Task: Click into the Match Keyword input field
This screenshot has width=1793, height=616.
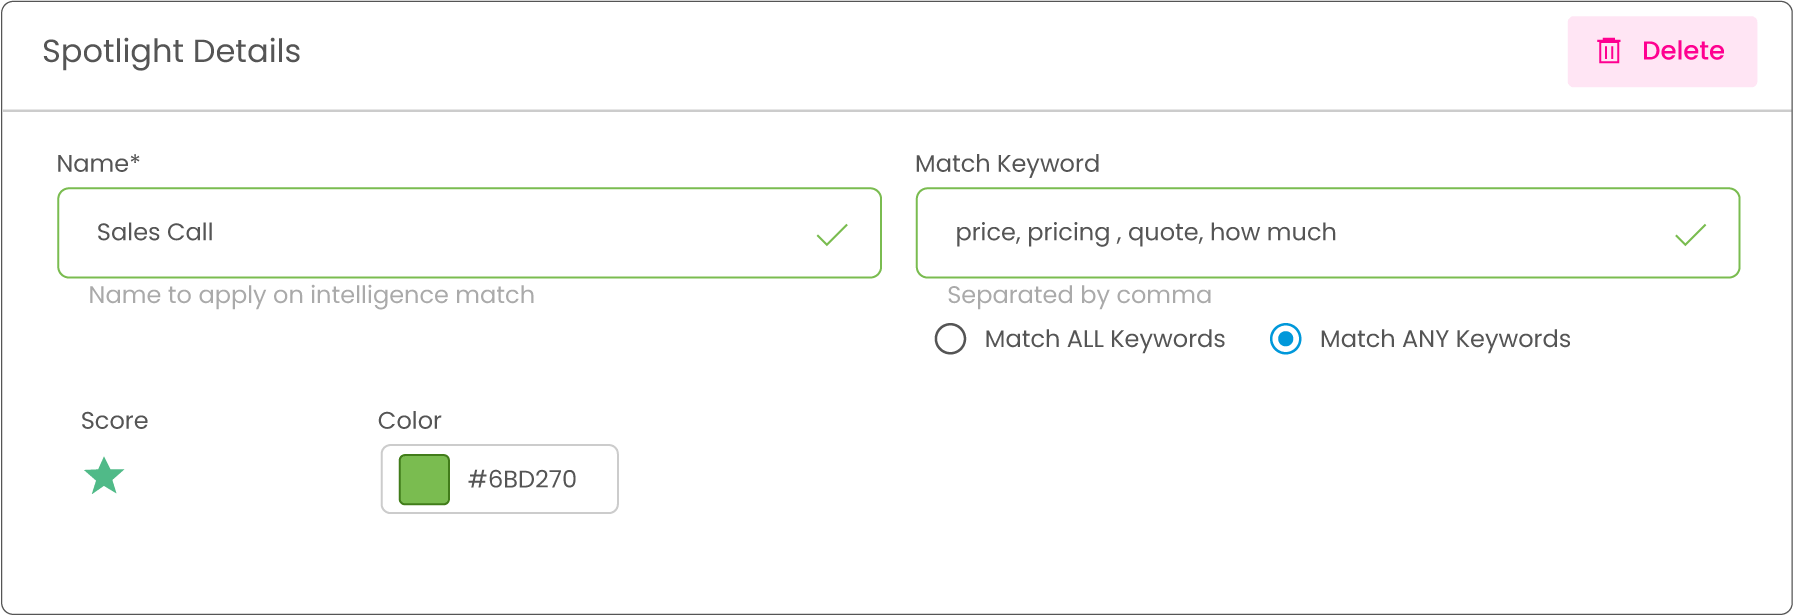Action: pyautogui.click(x=1300, y=232)
